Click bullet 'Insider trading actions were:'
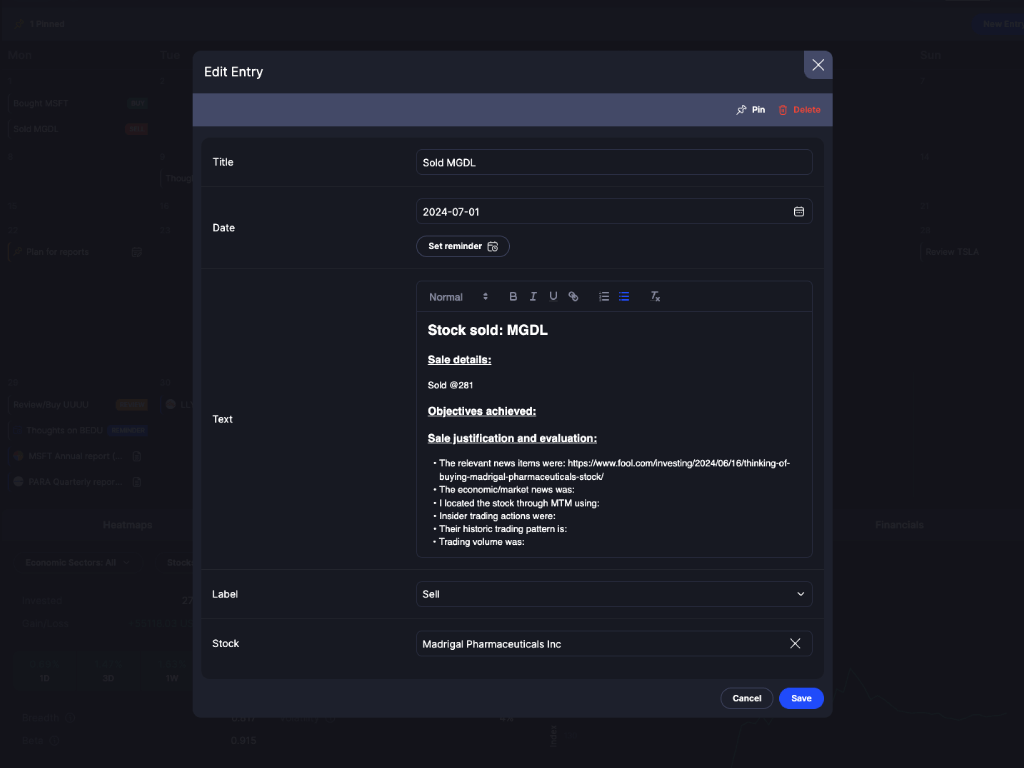Screen dimensions: 1024x768 pyautogui.click(x=497, y=516)
